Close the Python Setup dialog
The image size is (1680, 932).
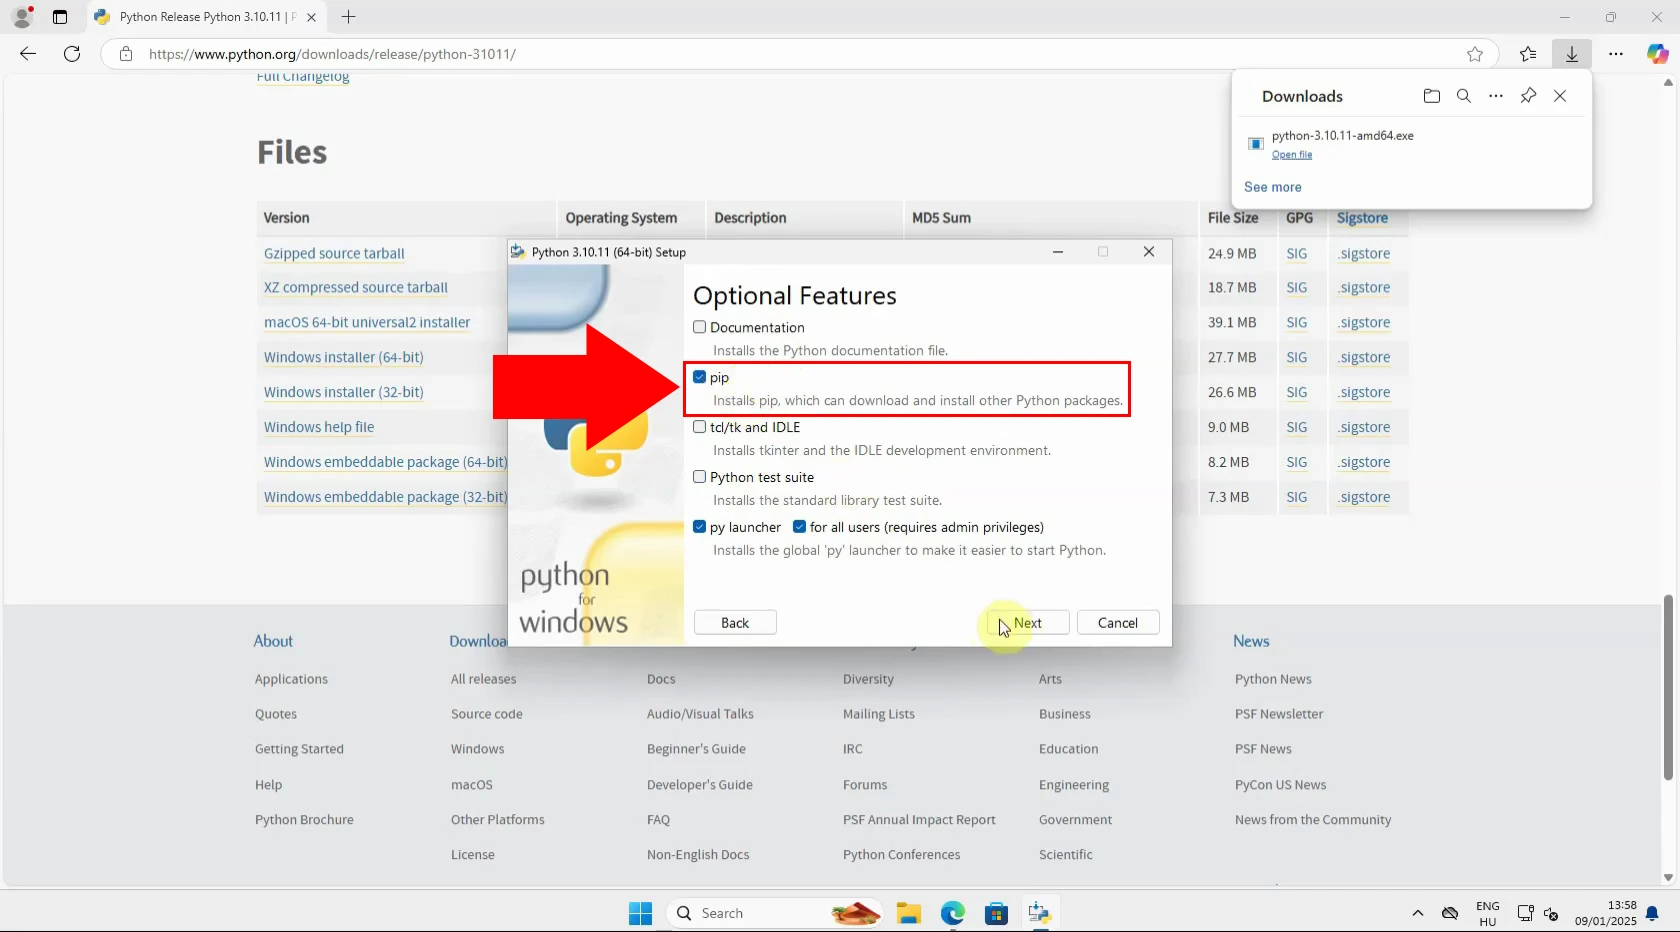tap(1149, 252)
